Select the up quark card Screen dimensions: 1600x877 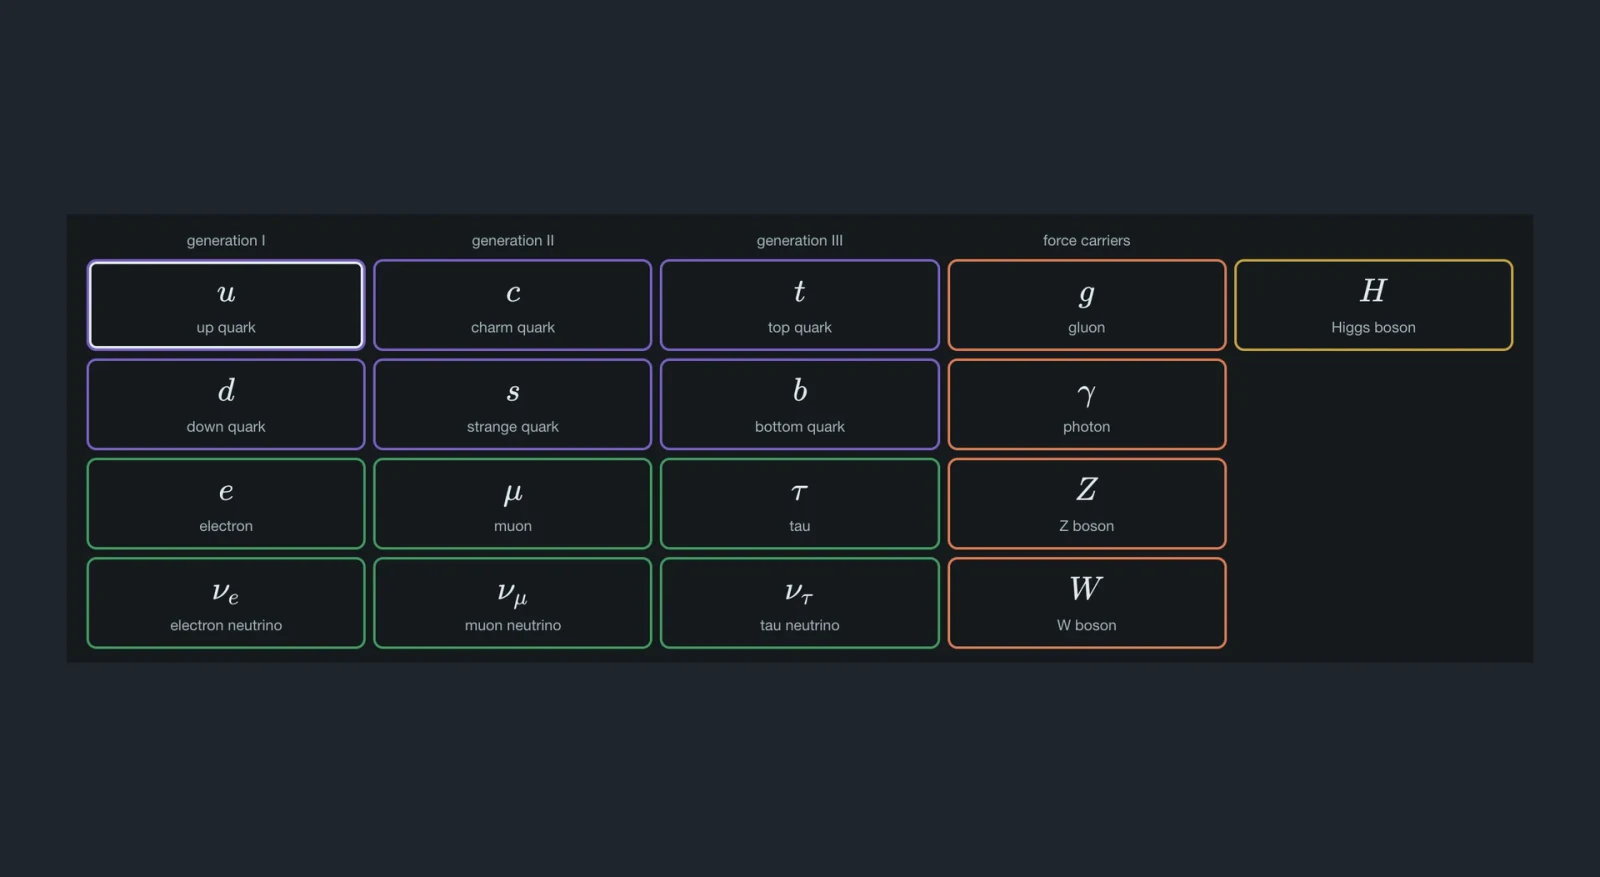point(226,305)
